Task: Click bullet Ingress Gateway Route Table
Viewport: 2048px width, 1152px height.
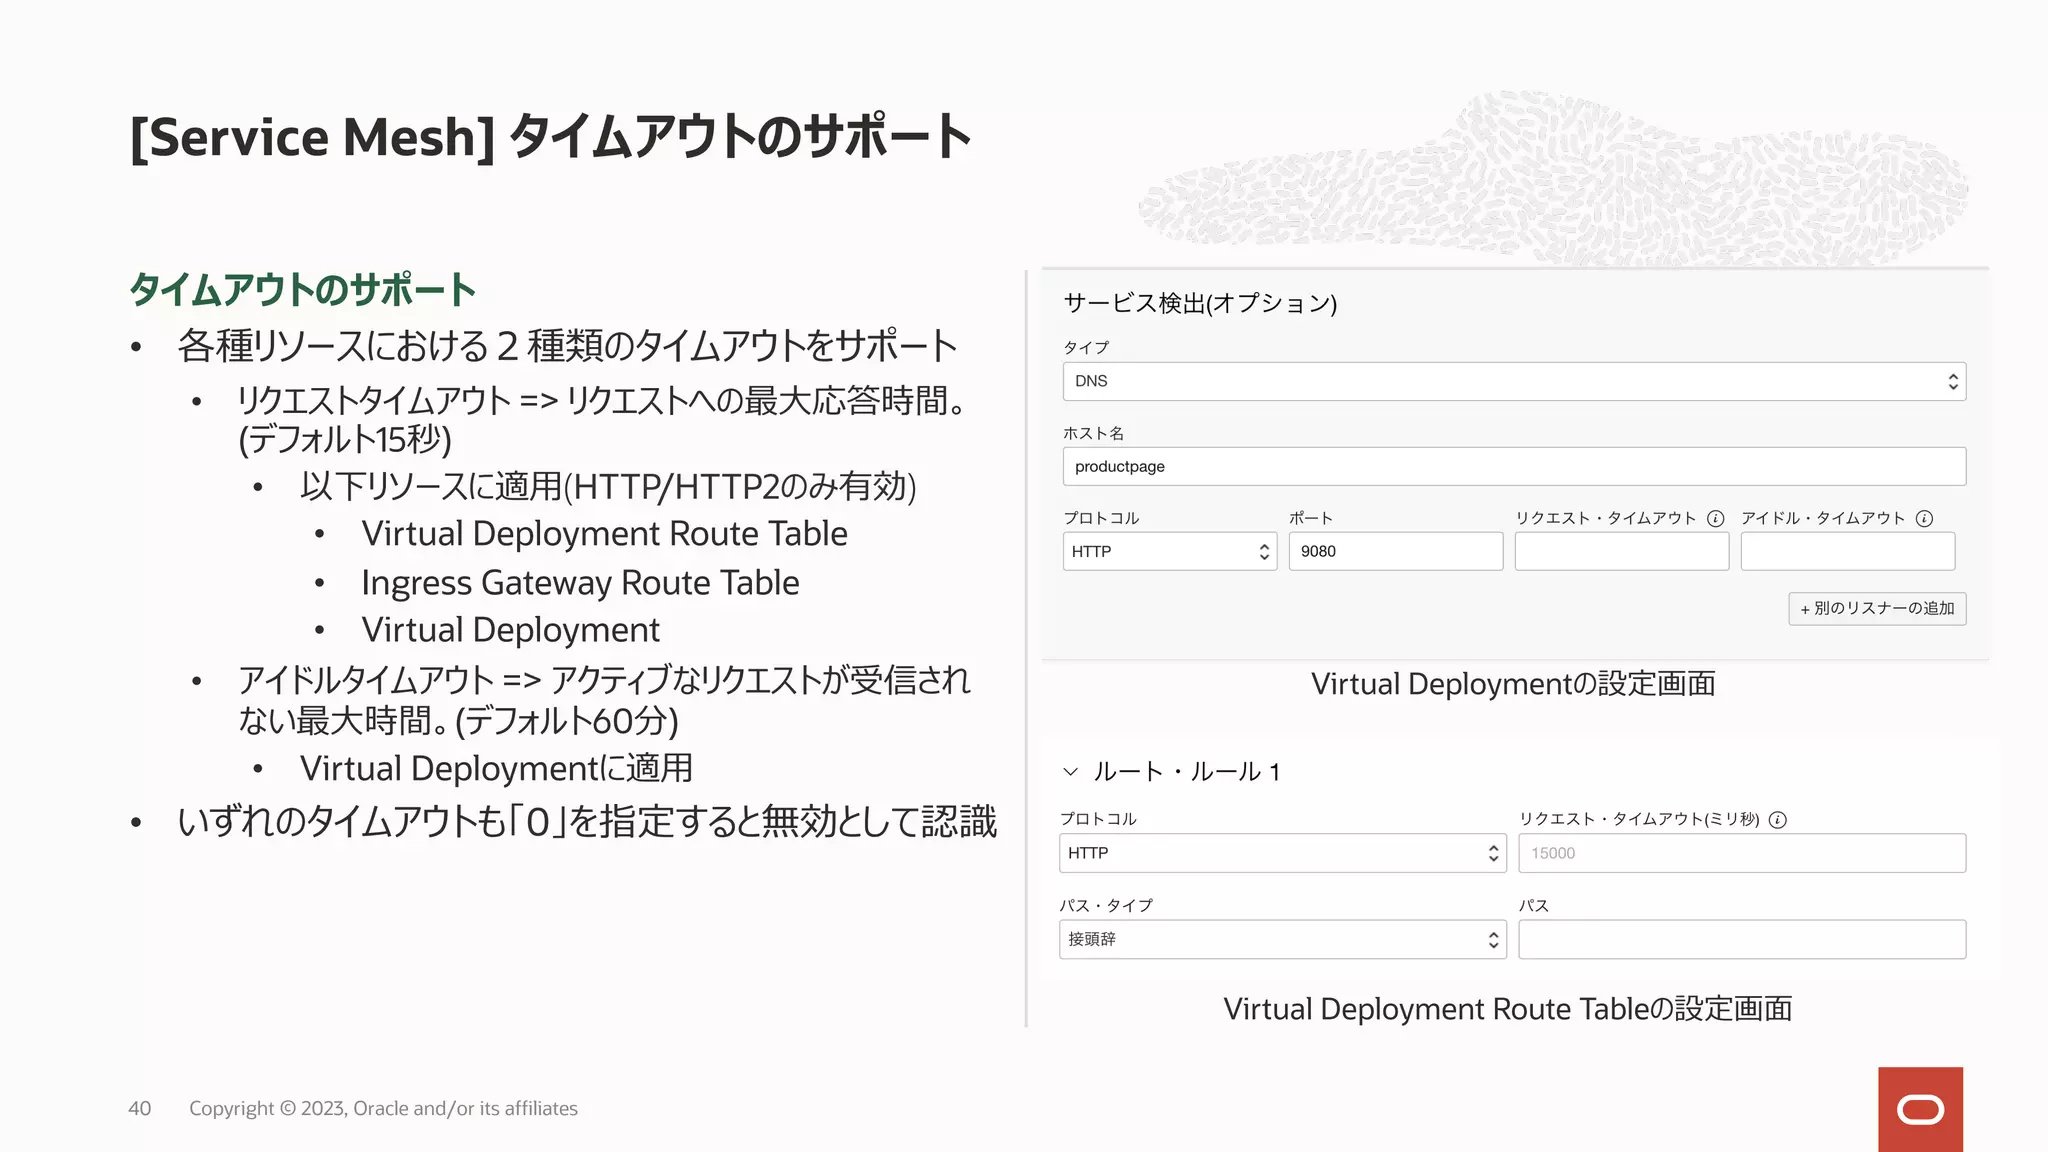Action: coord(580,583)
